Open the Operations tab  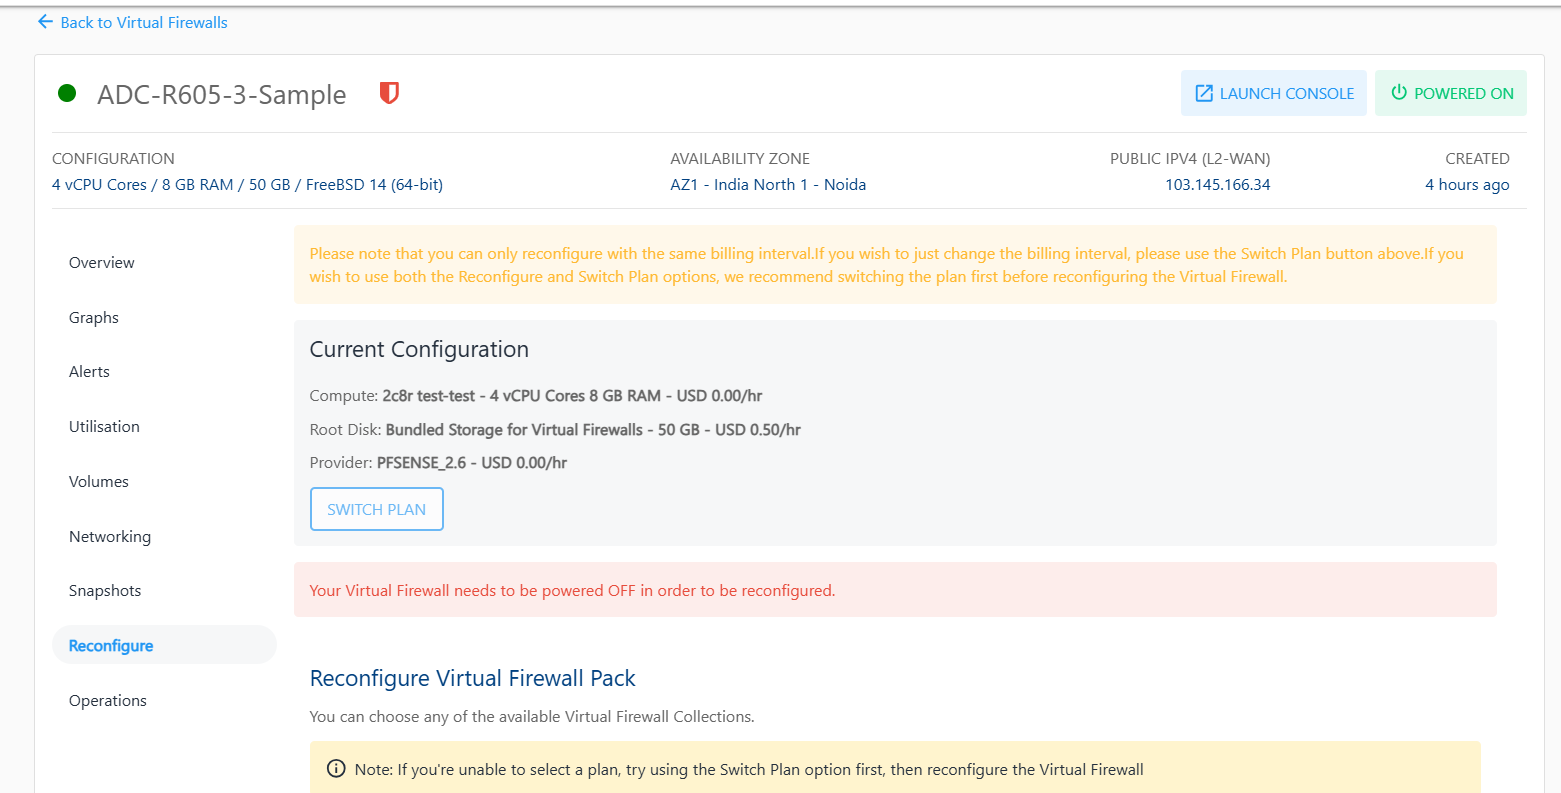click(108, 701)
